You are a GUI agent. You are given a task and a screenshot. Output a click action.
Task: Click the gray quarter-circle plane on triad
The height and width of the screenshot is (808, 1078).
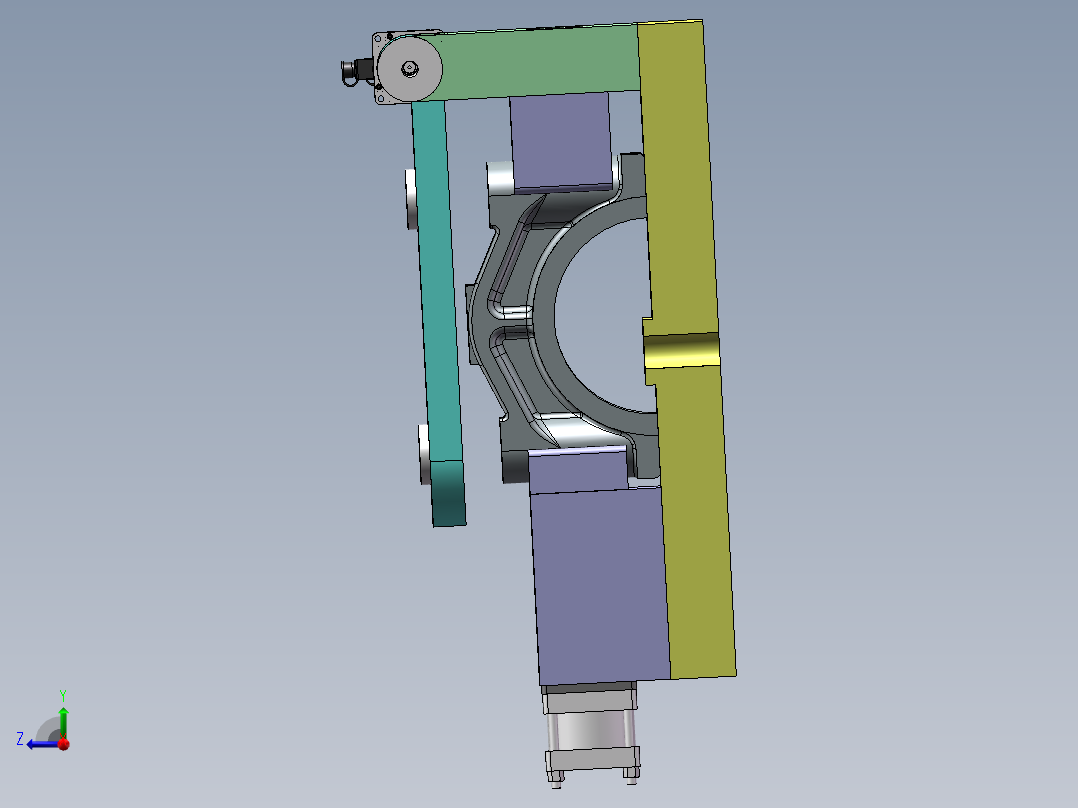coord(48,730)
